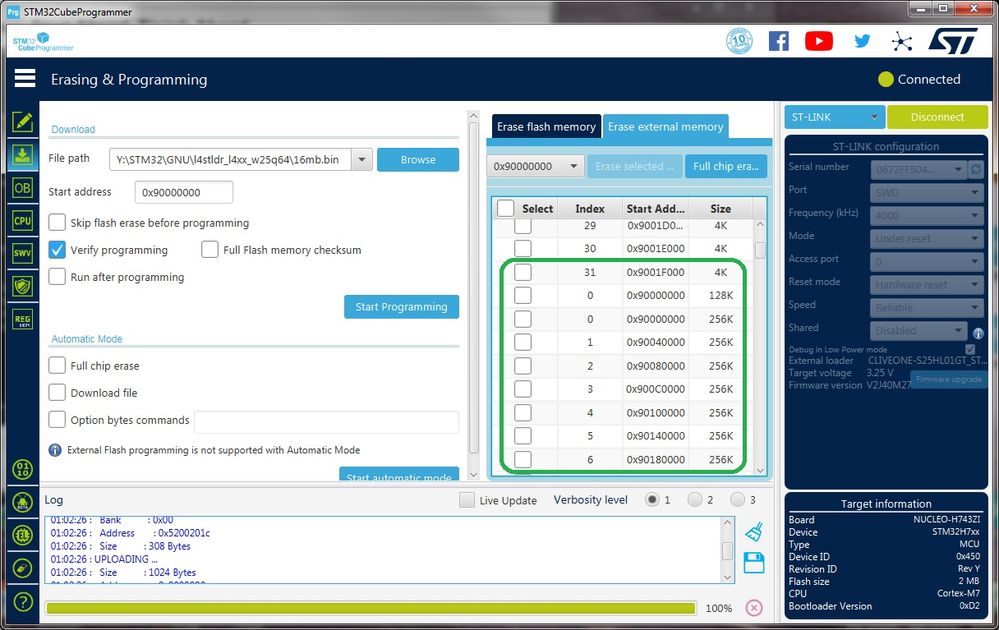Click Start Programming button

(401, 306)
